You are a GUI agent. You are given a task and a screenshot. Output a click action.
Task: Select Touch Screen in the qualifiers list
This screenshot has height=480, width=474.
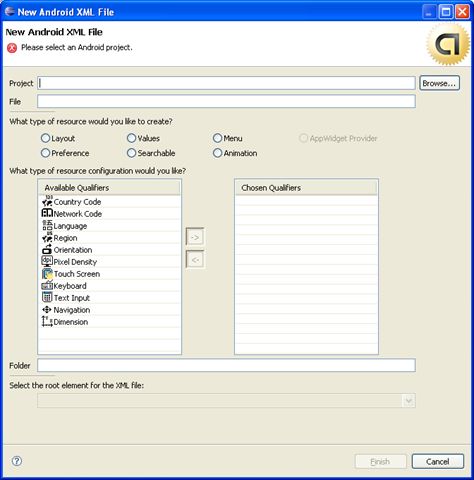[x=110, y=274]
